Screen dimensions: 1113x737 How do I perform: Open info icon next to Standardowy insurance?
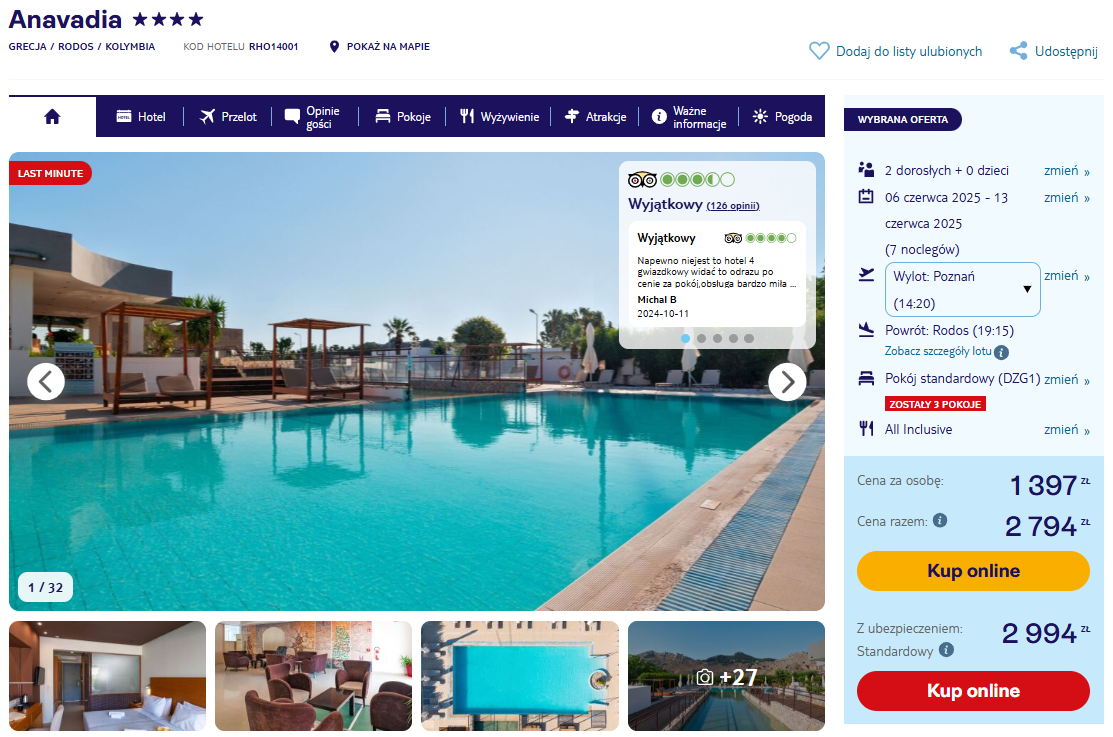pos(946,649)
